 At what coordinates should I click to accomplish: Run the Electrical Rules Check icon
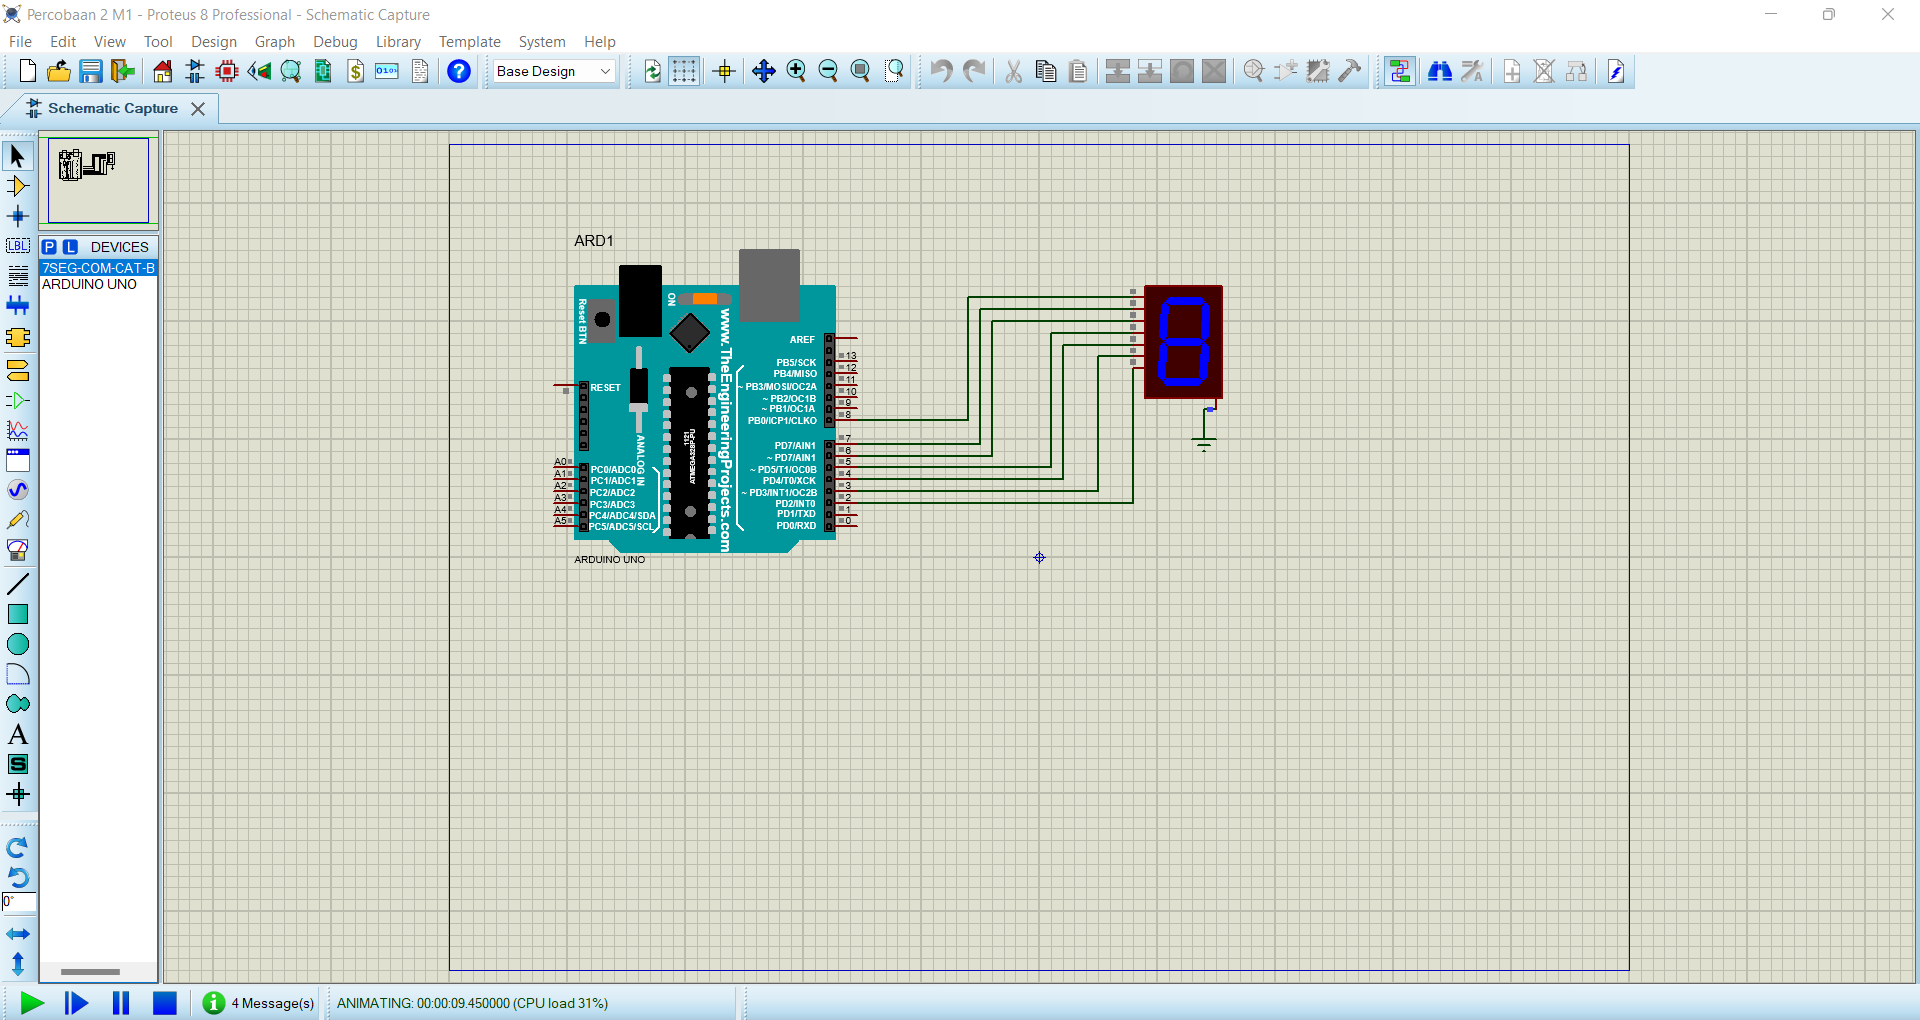[1616, 71]
